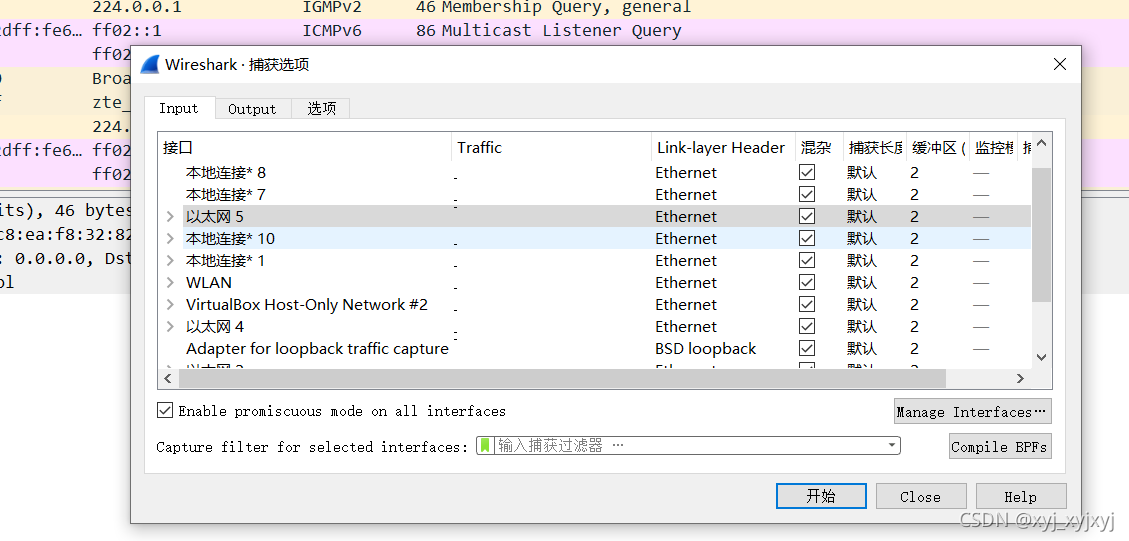Expand the 以太网 5 interface row
Viewport: 1129px width, 541px height.
click(170, 217)
